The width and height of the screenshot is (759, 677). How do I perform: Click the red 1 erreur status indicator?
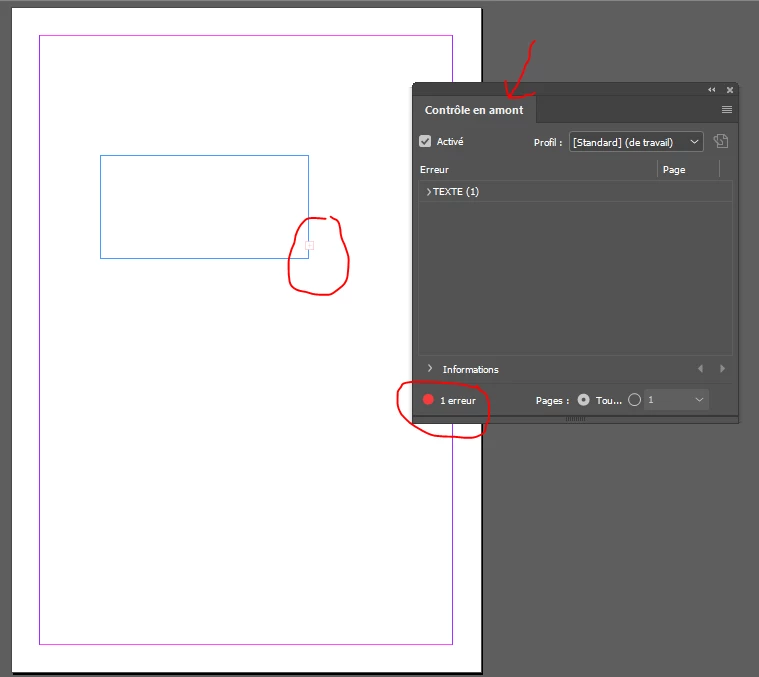pos(428,400)
